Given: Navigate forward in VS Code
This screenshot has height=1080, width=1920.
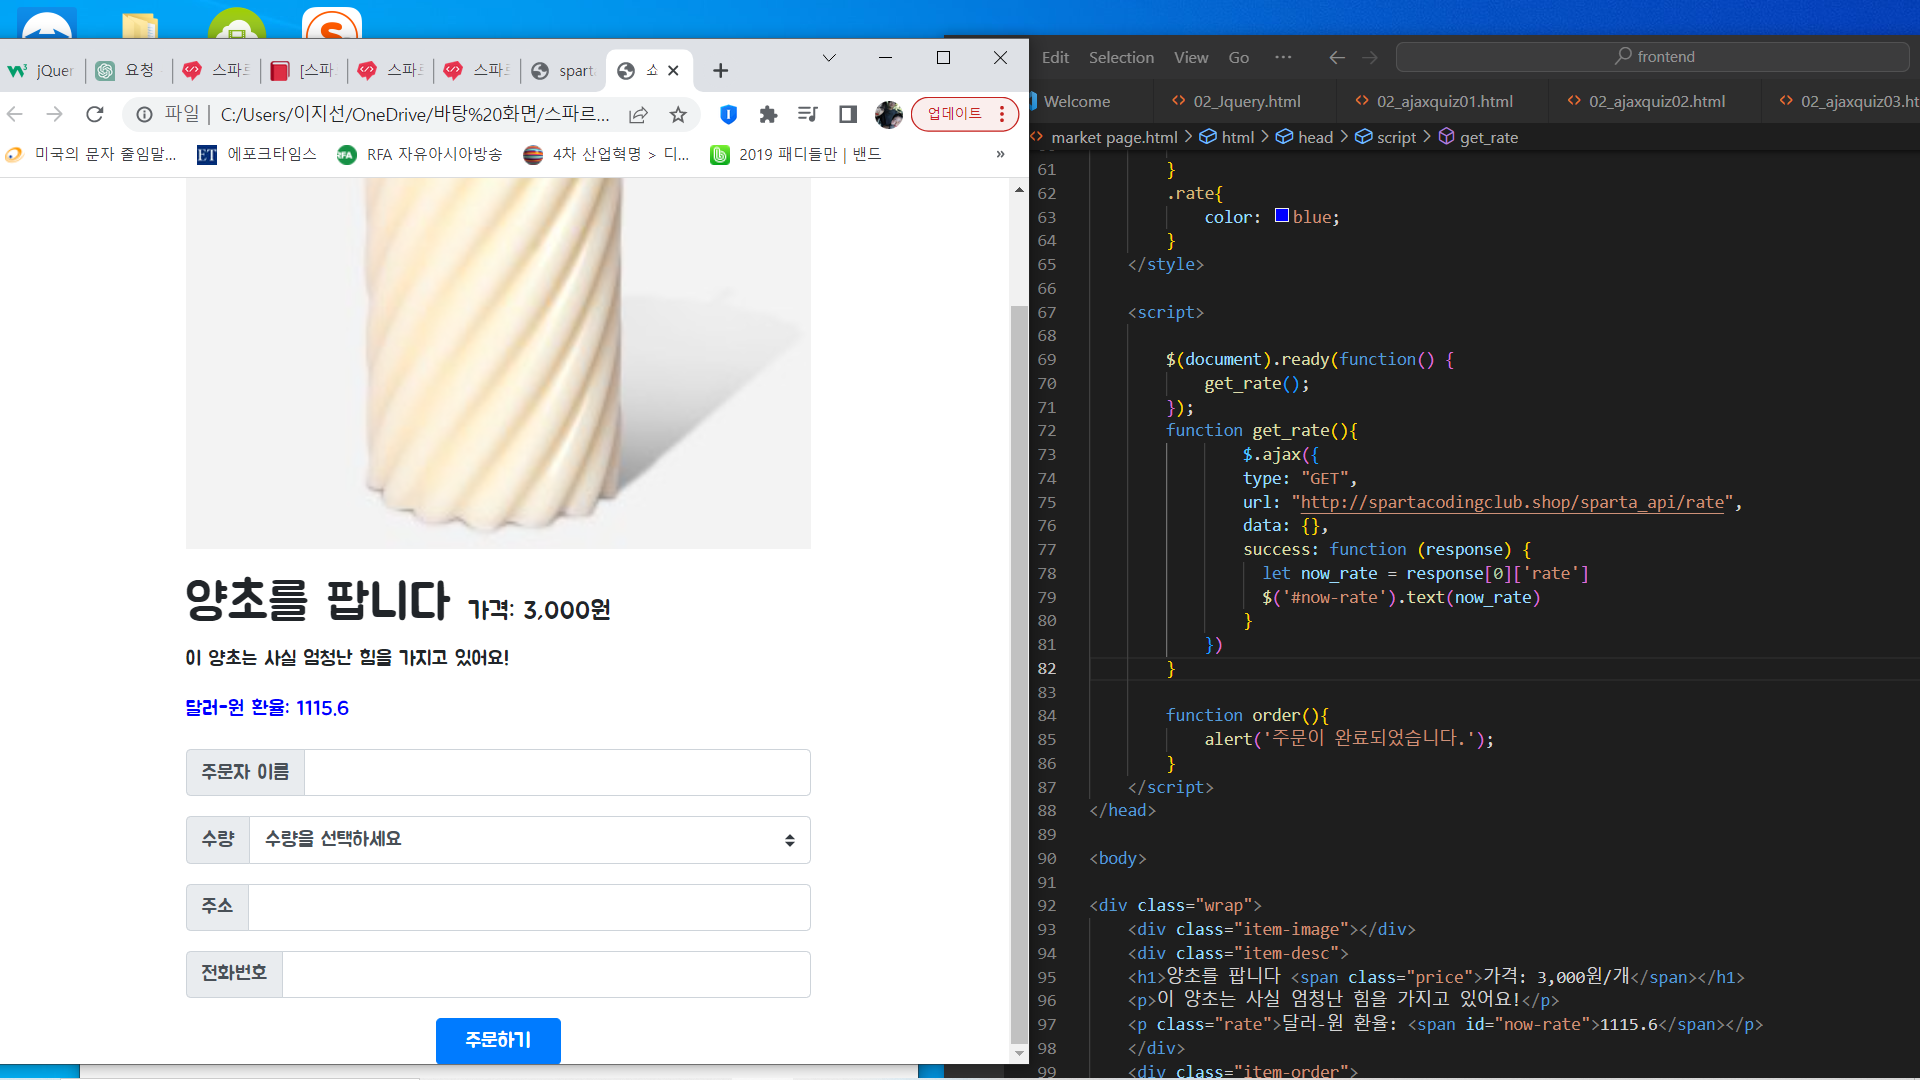Looking at the screenshot, I should point(1370,58).
